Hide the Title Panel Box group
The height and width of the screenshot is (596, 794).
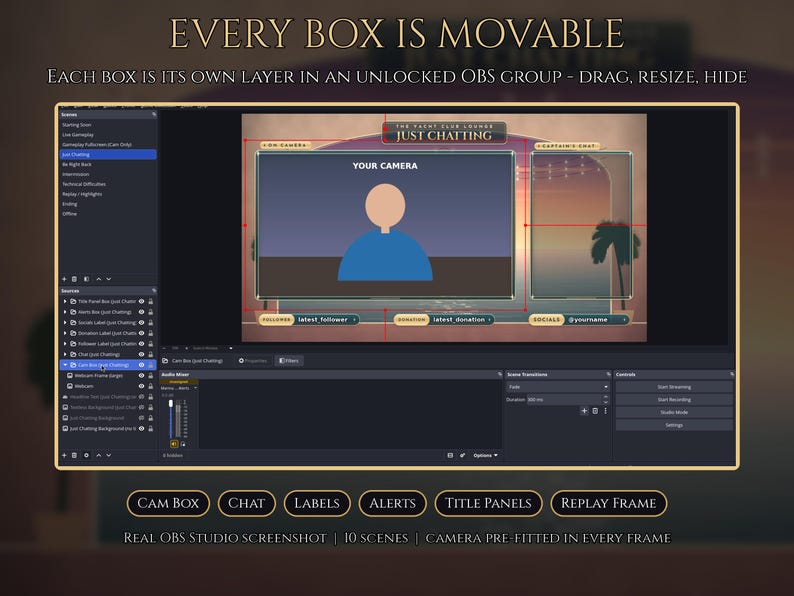pyautogui.click(x=141, y=301)
